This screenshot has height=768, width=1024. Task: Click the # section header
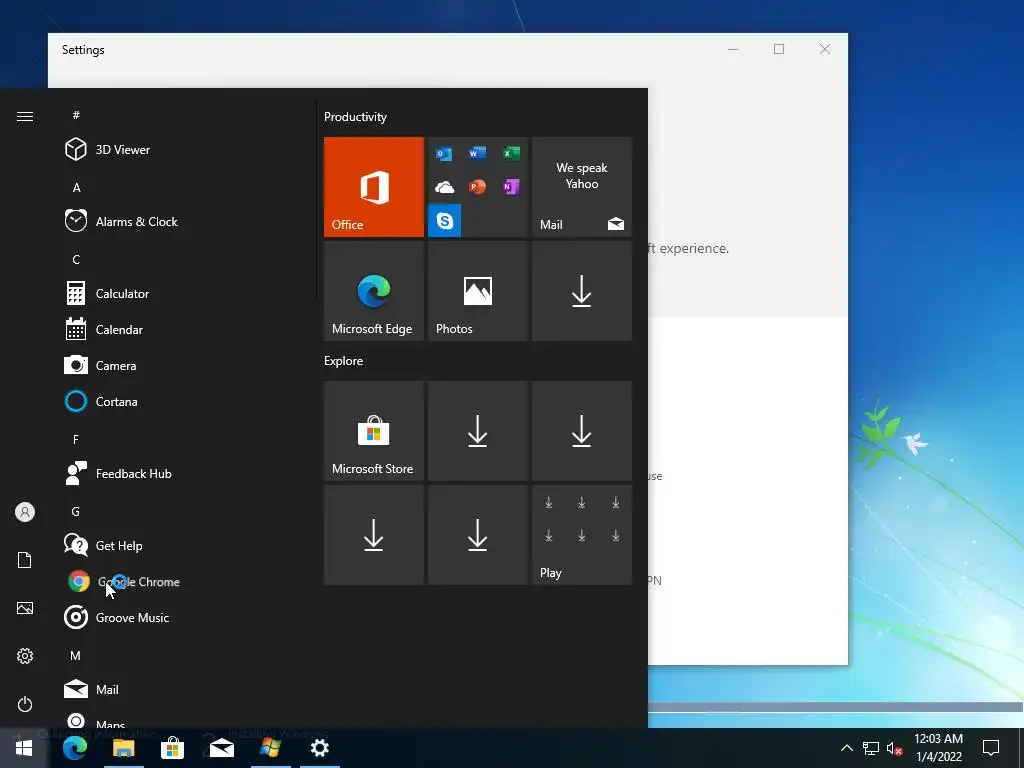click(x=76, y=115)
